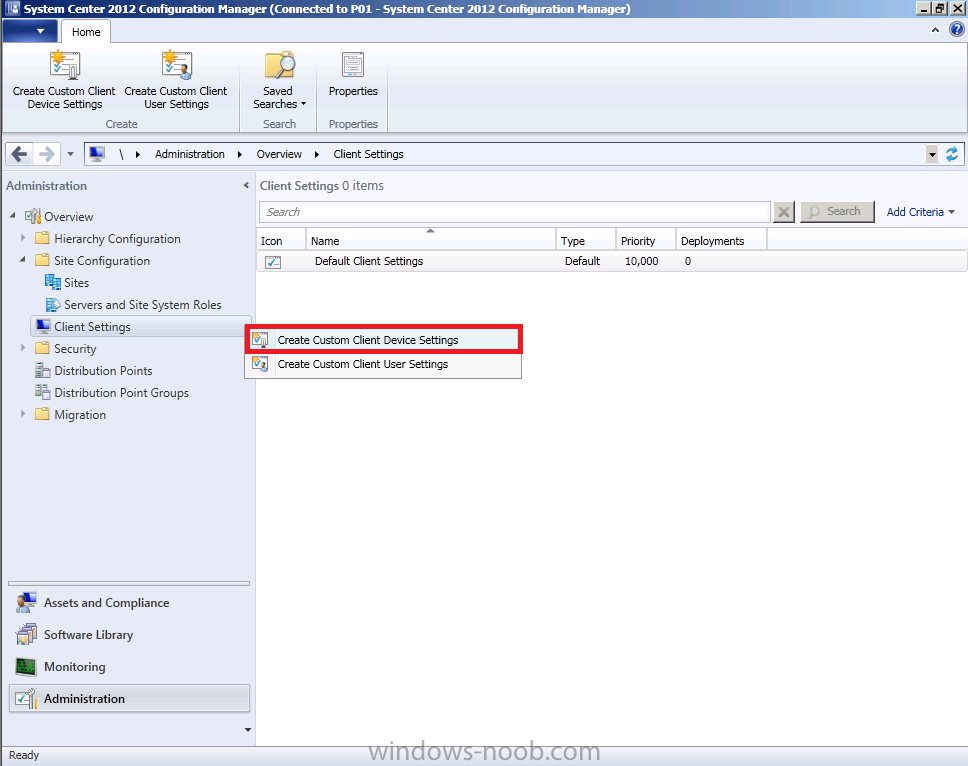Clear the search box with X button

(x=783, y=212)
